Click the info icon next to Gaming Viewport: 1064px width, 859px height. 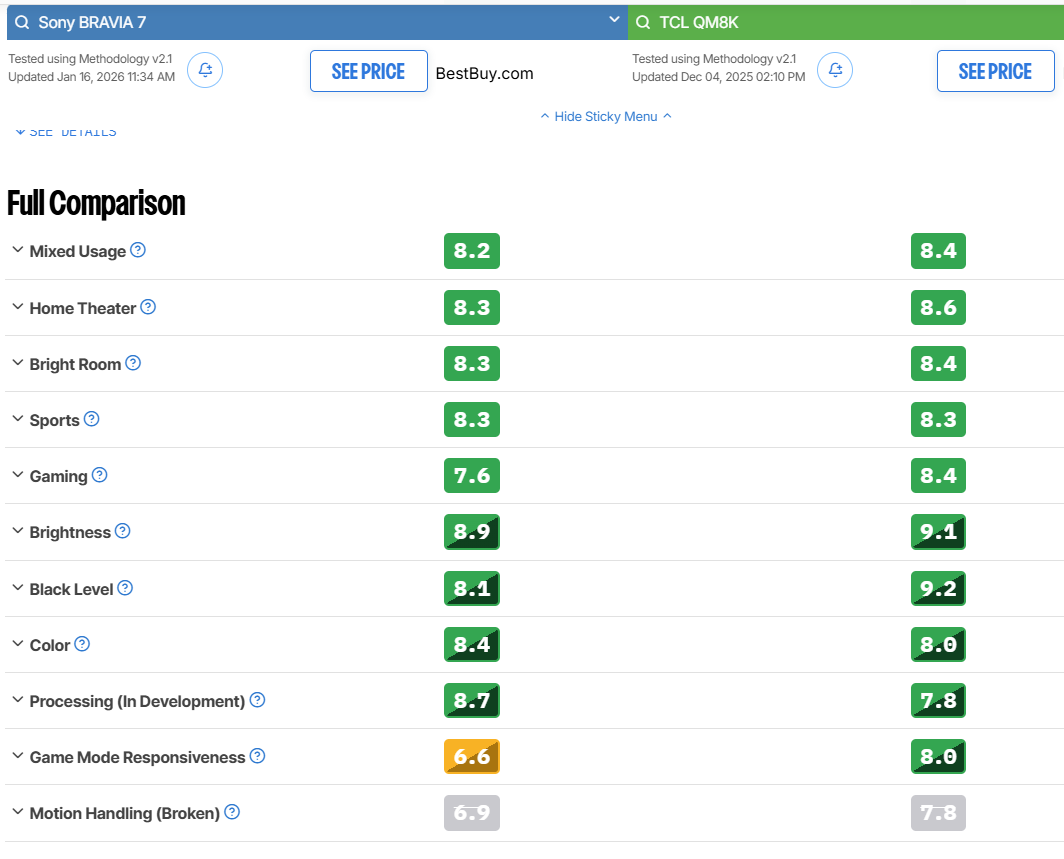click(100, 475)
